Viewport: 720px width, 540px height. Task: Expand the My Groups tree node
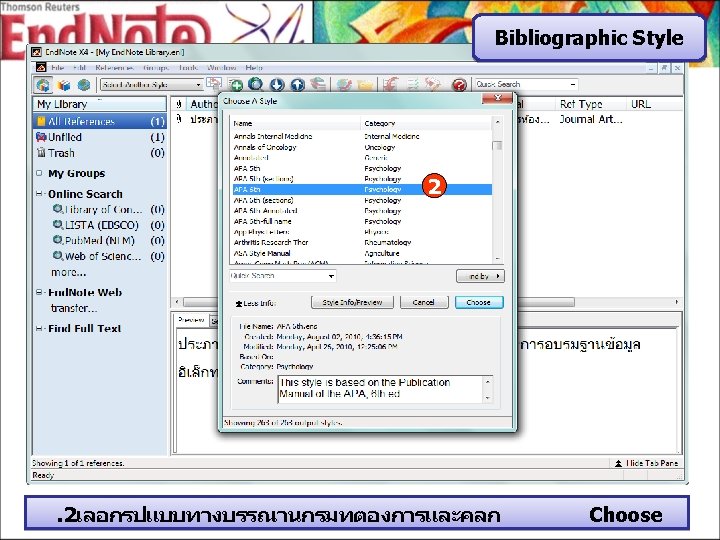coord(39,173)
